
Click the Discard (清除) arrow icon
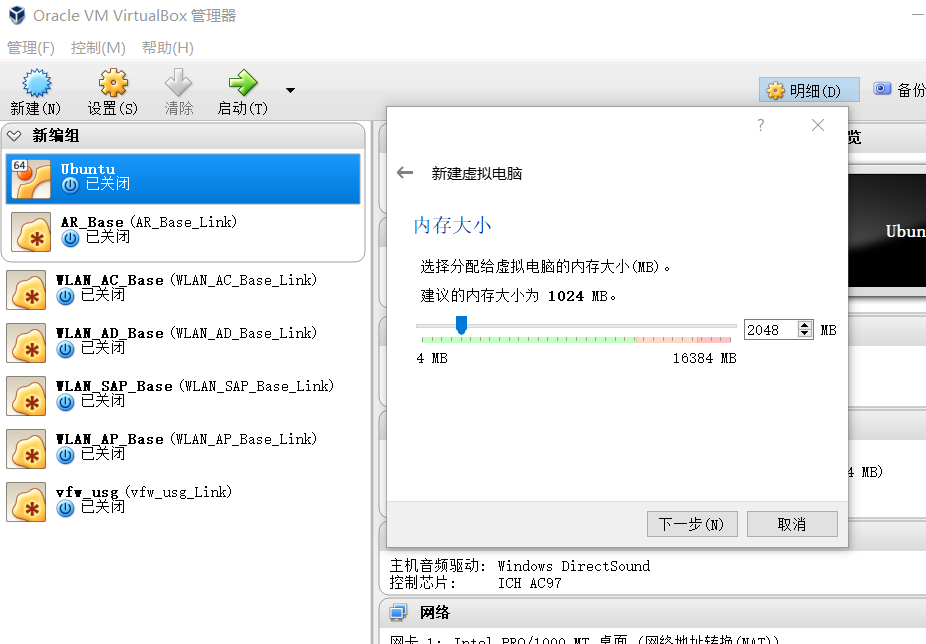click(178, 83)
